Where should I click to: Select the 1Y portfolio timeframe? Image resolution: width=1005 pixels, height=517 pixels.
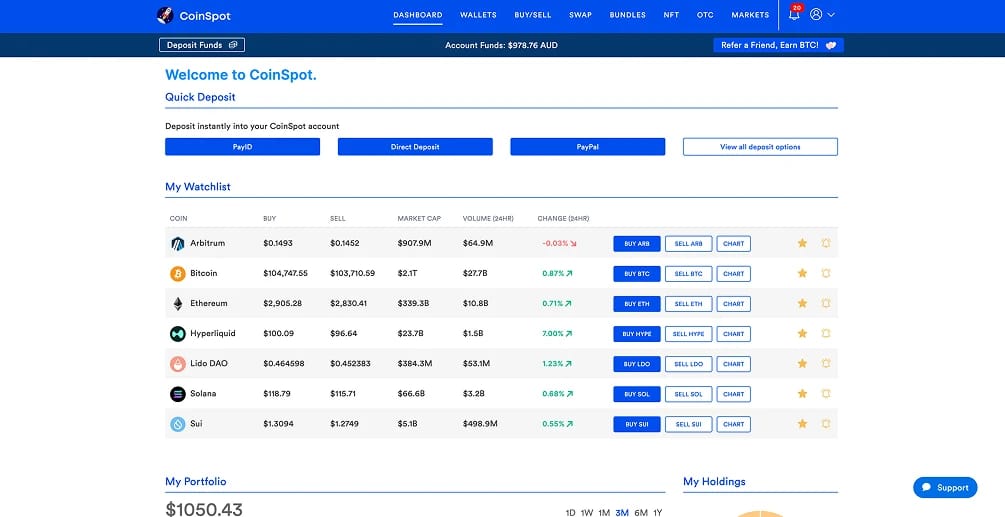[x=658, y=513]
